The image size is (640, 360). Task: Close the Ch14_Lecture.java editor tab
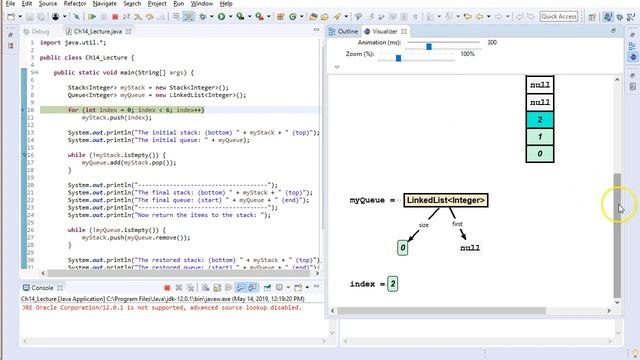coord(129,31)
